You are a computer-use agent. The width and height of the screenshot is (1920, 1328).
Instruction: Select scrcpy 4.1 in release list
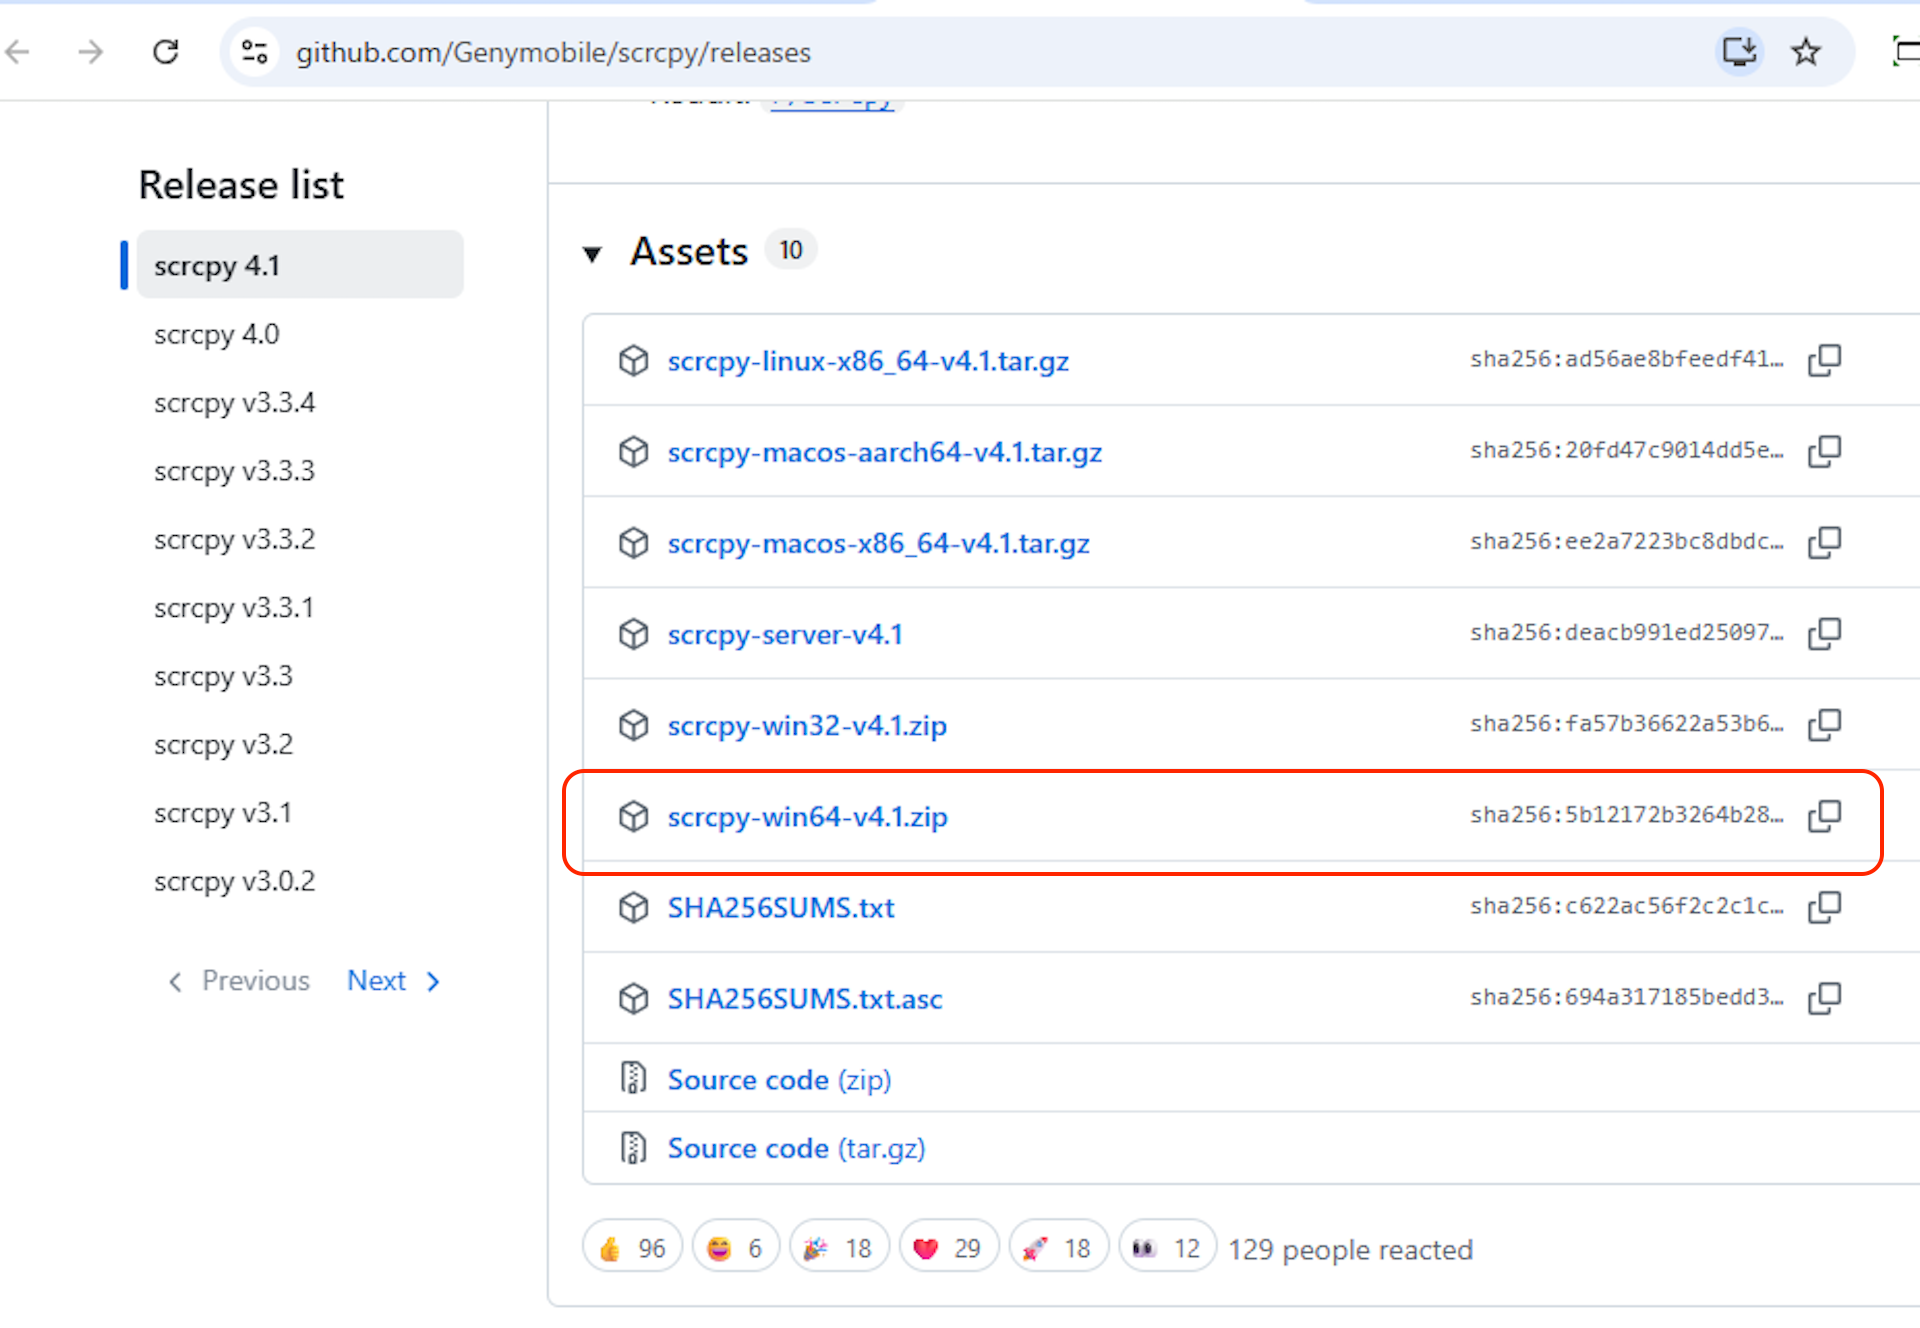(x=300, y=265)
